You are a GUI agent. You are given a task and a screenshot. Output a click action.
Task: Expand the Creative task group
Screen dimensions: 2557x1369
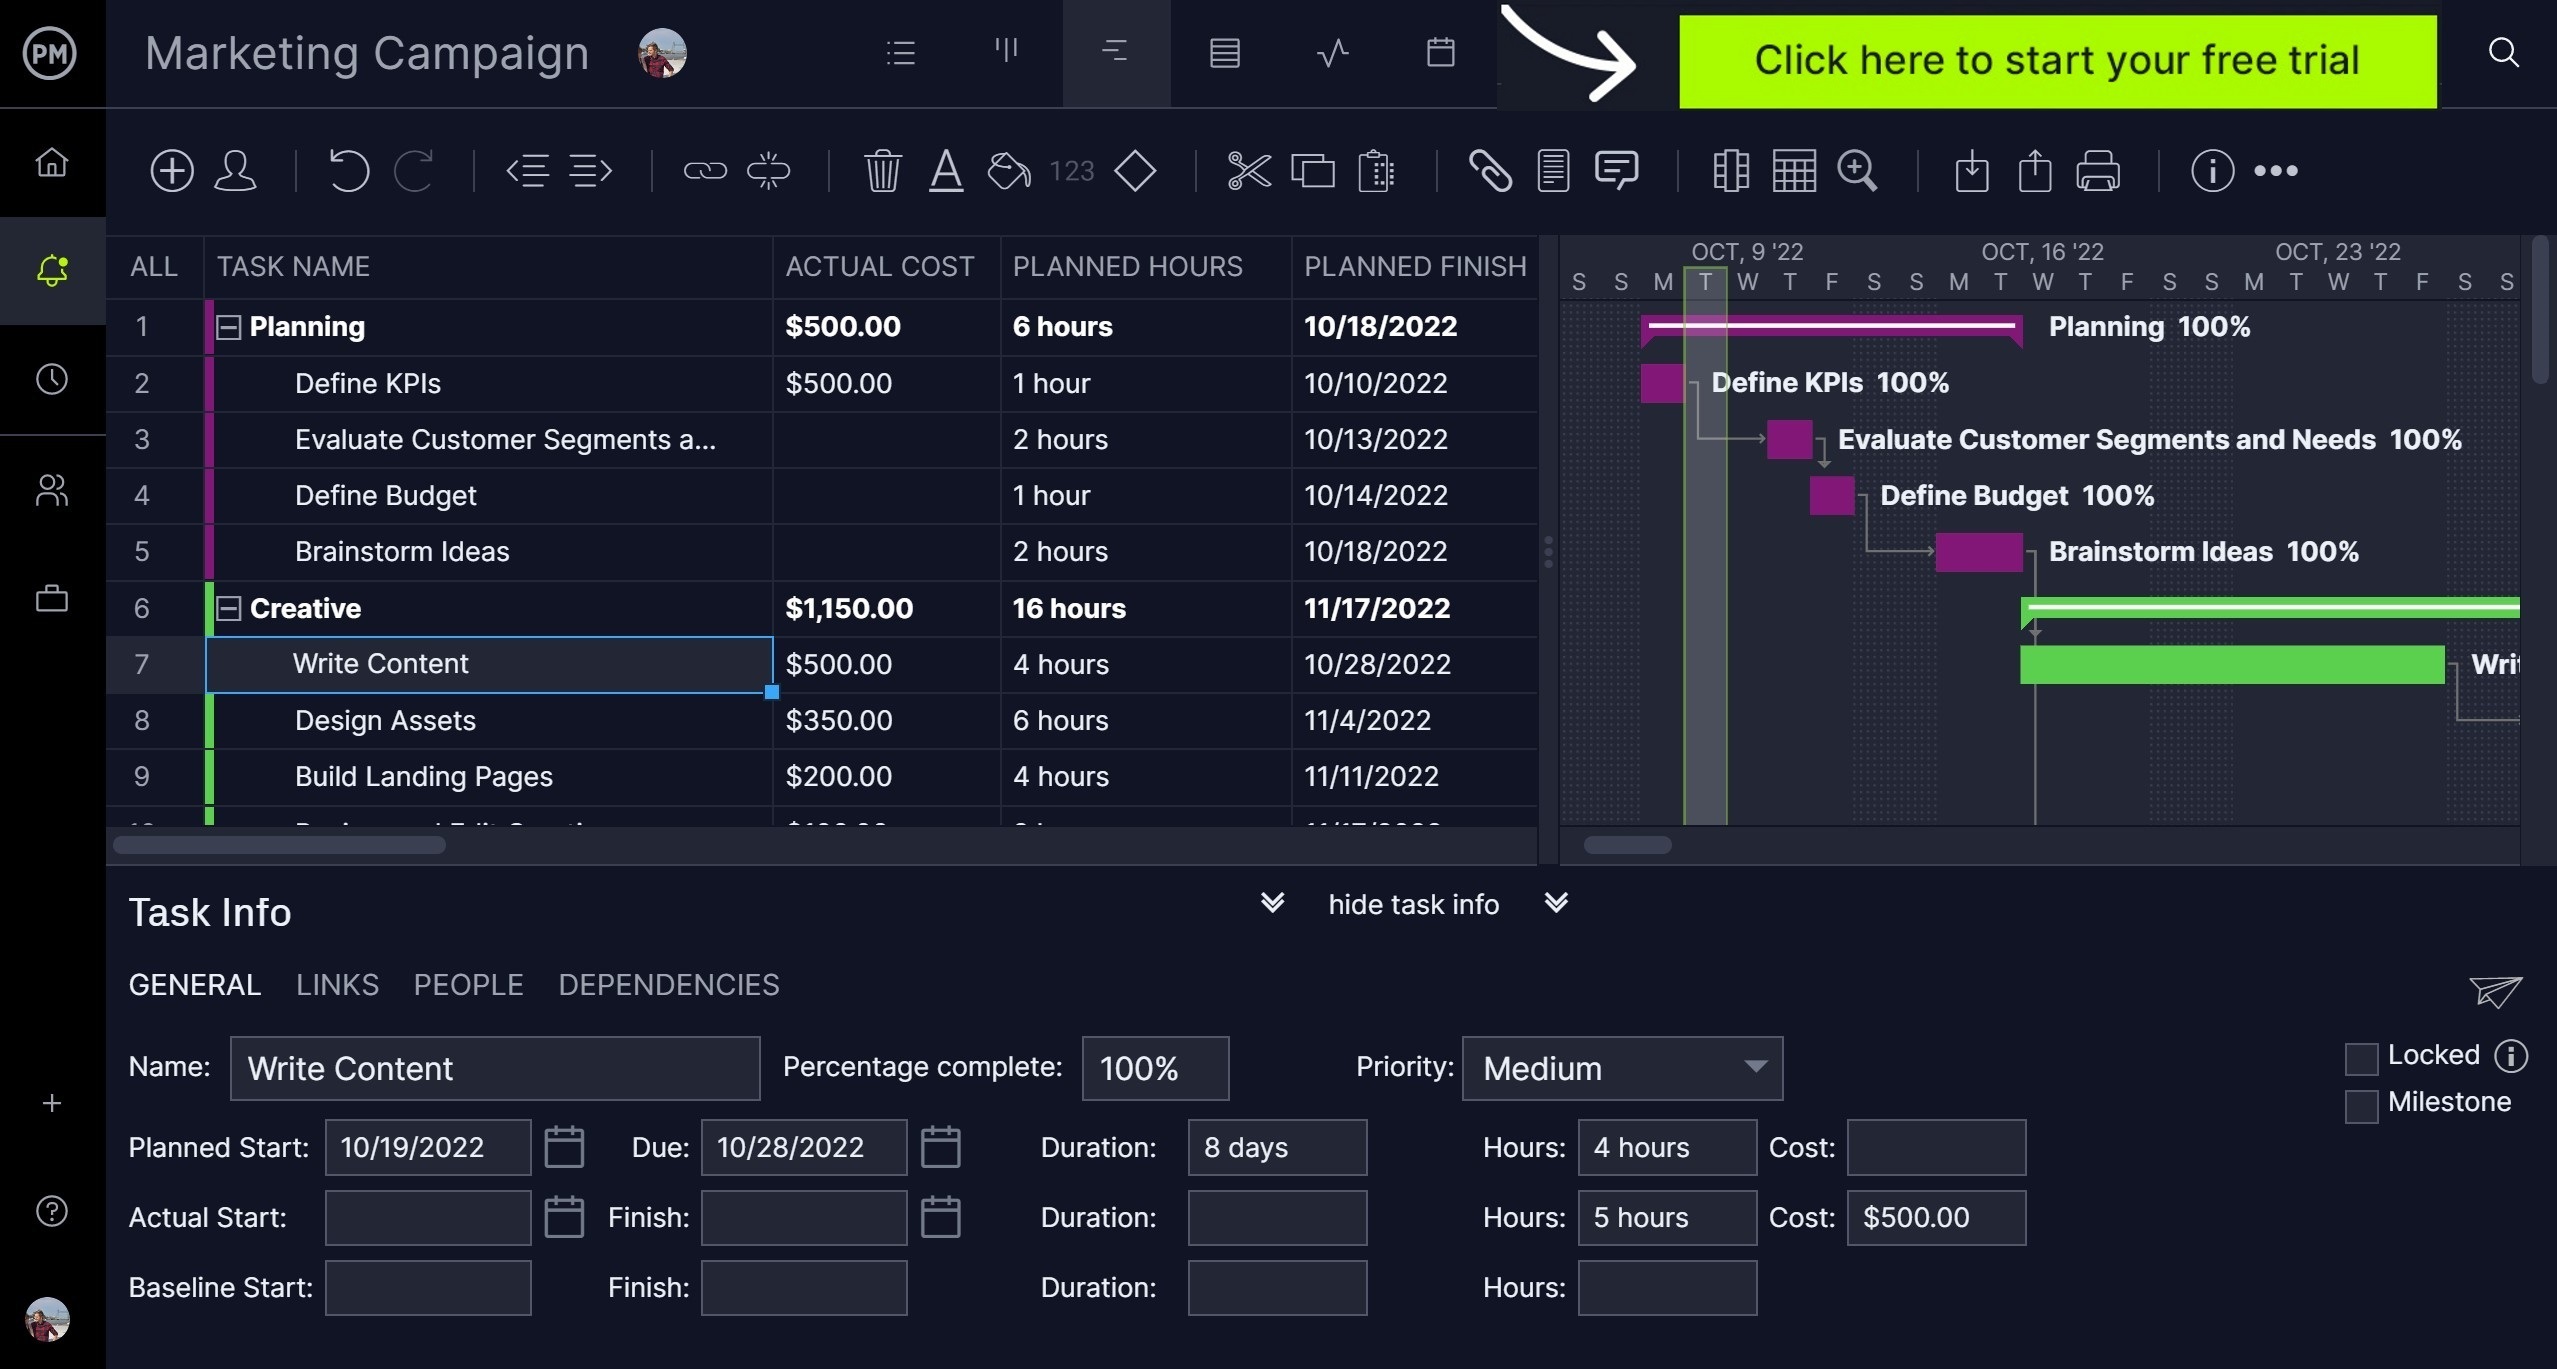tap(228, 607)
